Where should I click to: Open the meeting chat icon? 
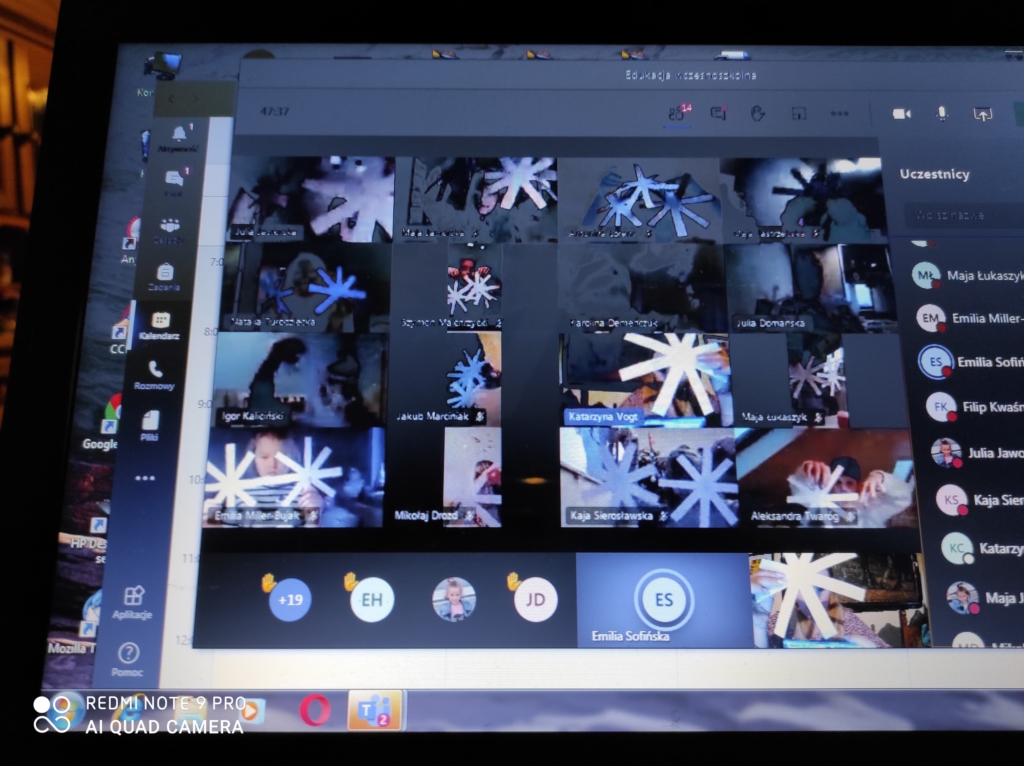[718, 114]
